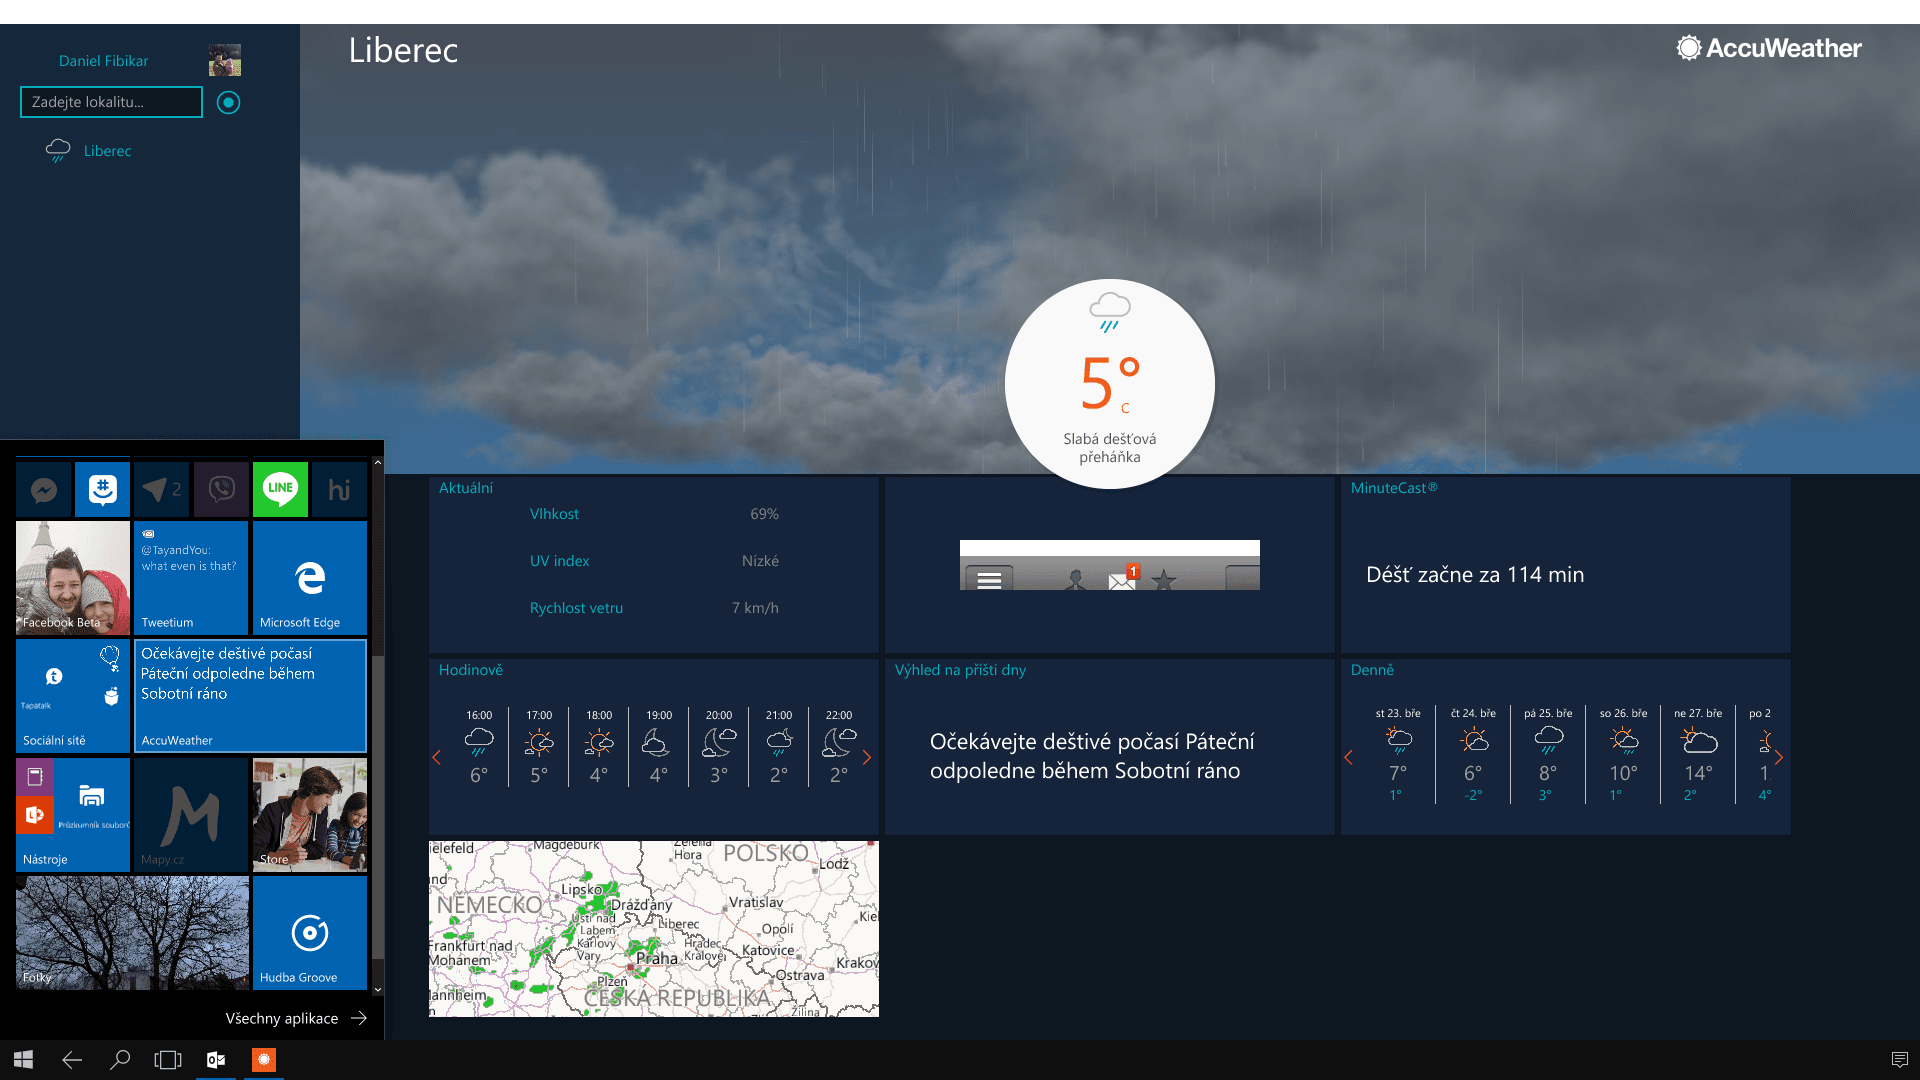The width and height of the screenshot is (1920, 1080).
Task: Select the Liberec location in the sidebar
Action: (x=107, y=151)
